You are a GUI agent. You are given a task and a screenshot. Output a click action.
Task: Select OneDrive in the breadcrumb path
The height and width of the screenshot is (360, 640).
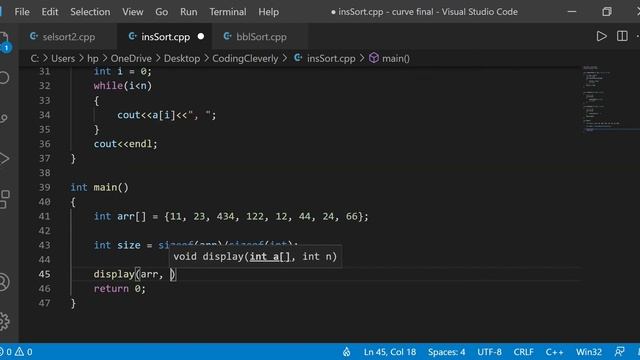[x=131, y=58]
